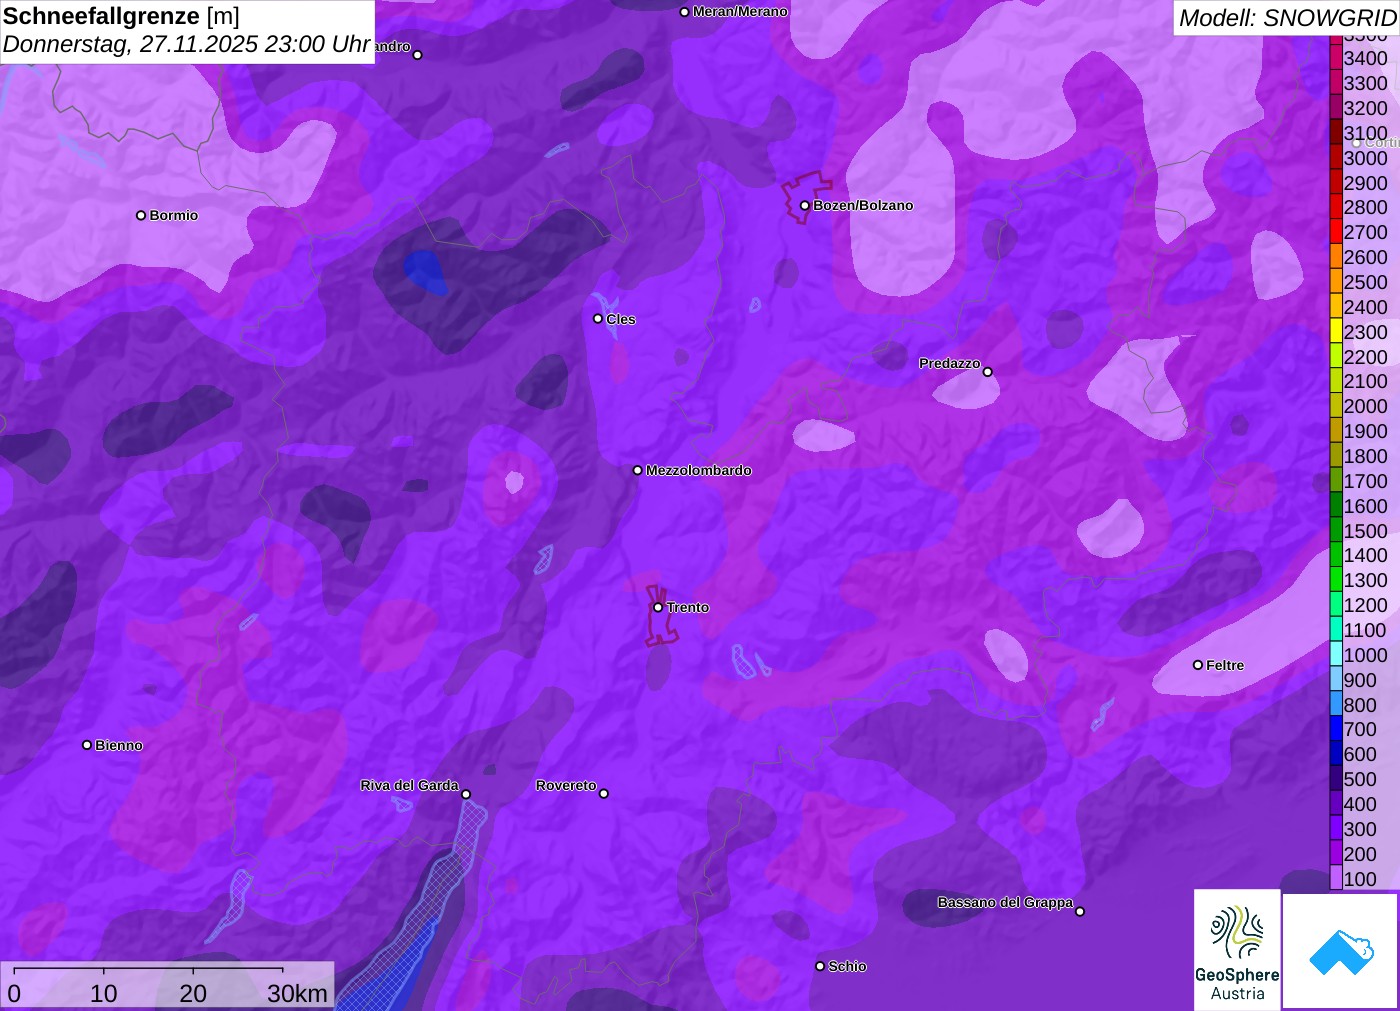This screenshot has height=1011, width=1400.
Task: Click the 700 m blue legend swatch
Action: coord(1336,729)
